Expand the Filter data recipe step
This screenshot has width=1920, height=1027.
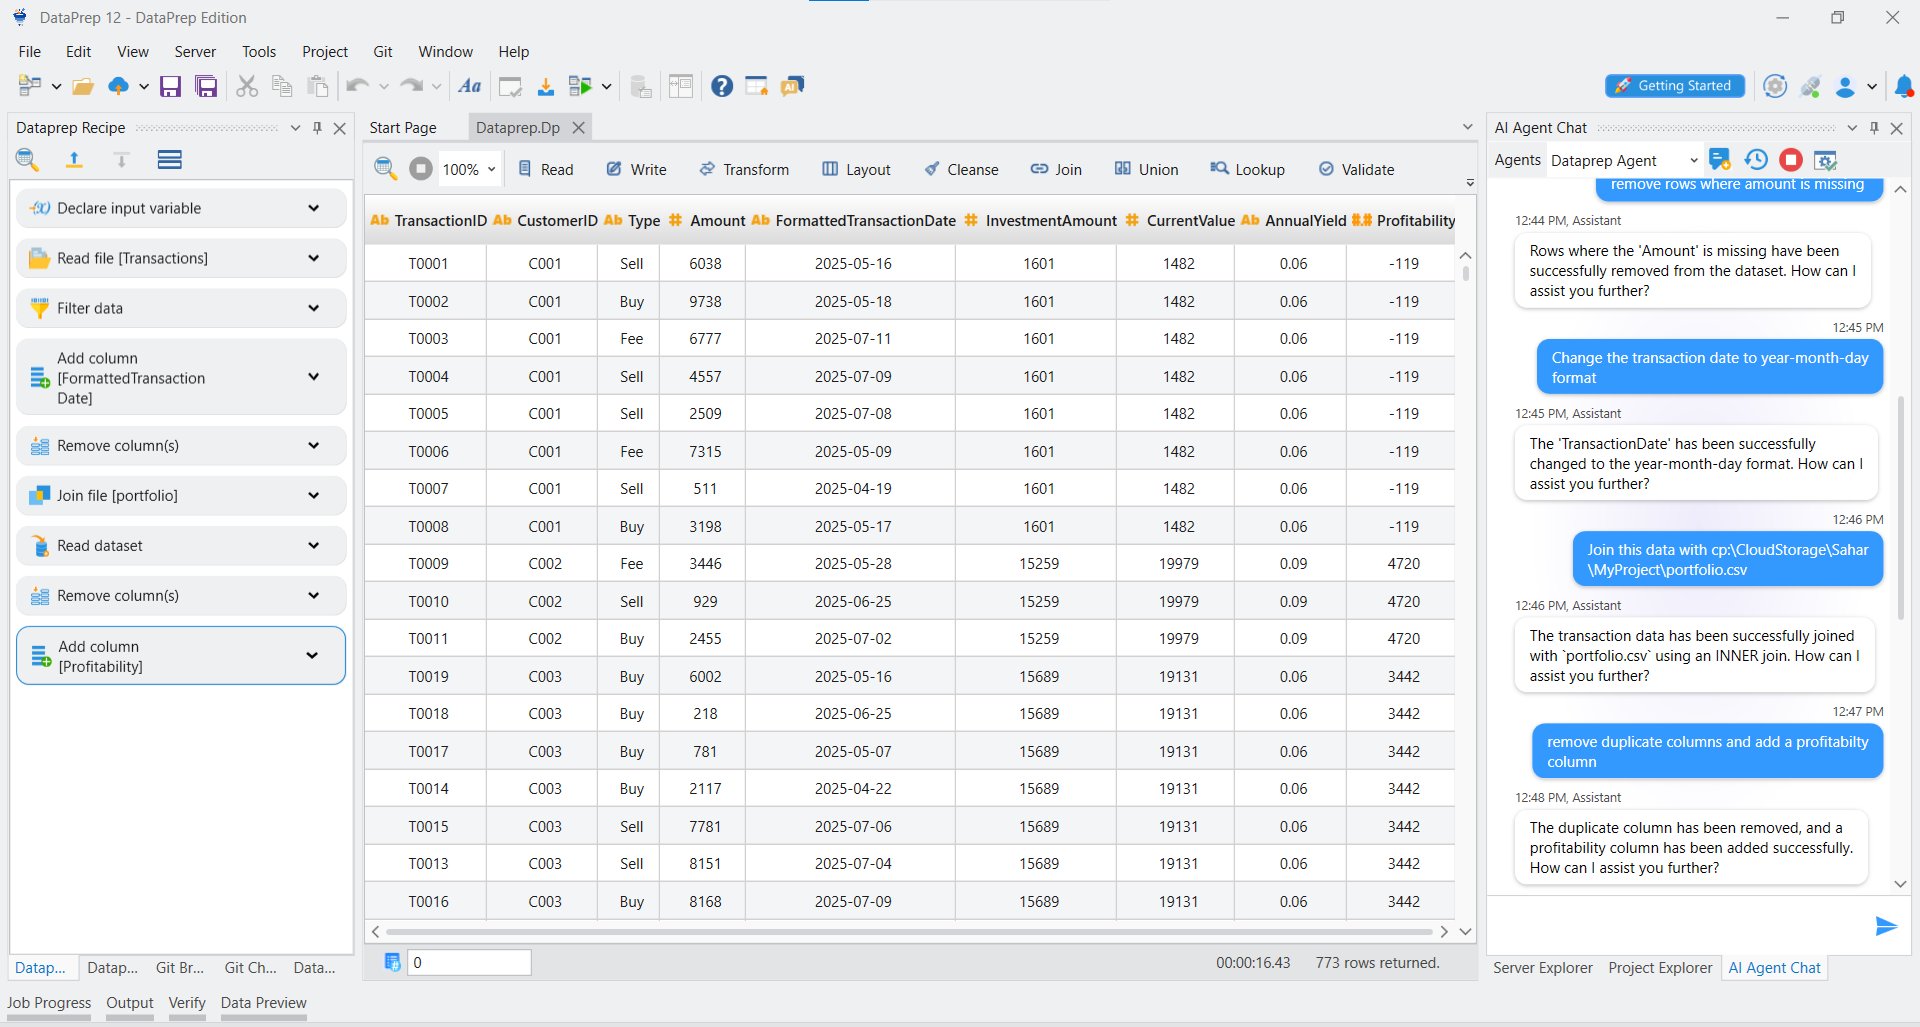point(313,308)
